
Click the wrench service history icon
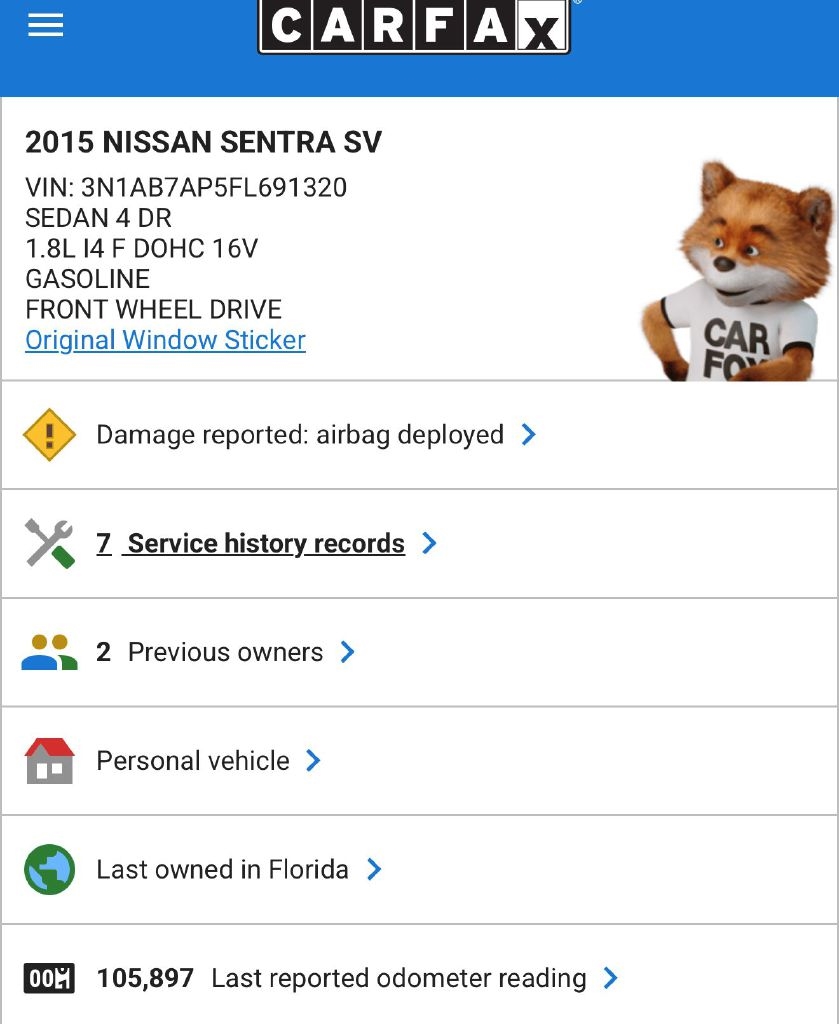click(x=49, y=544)
